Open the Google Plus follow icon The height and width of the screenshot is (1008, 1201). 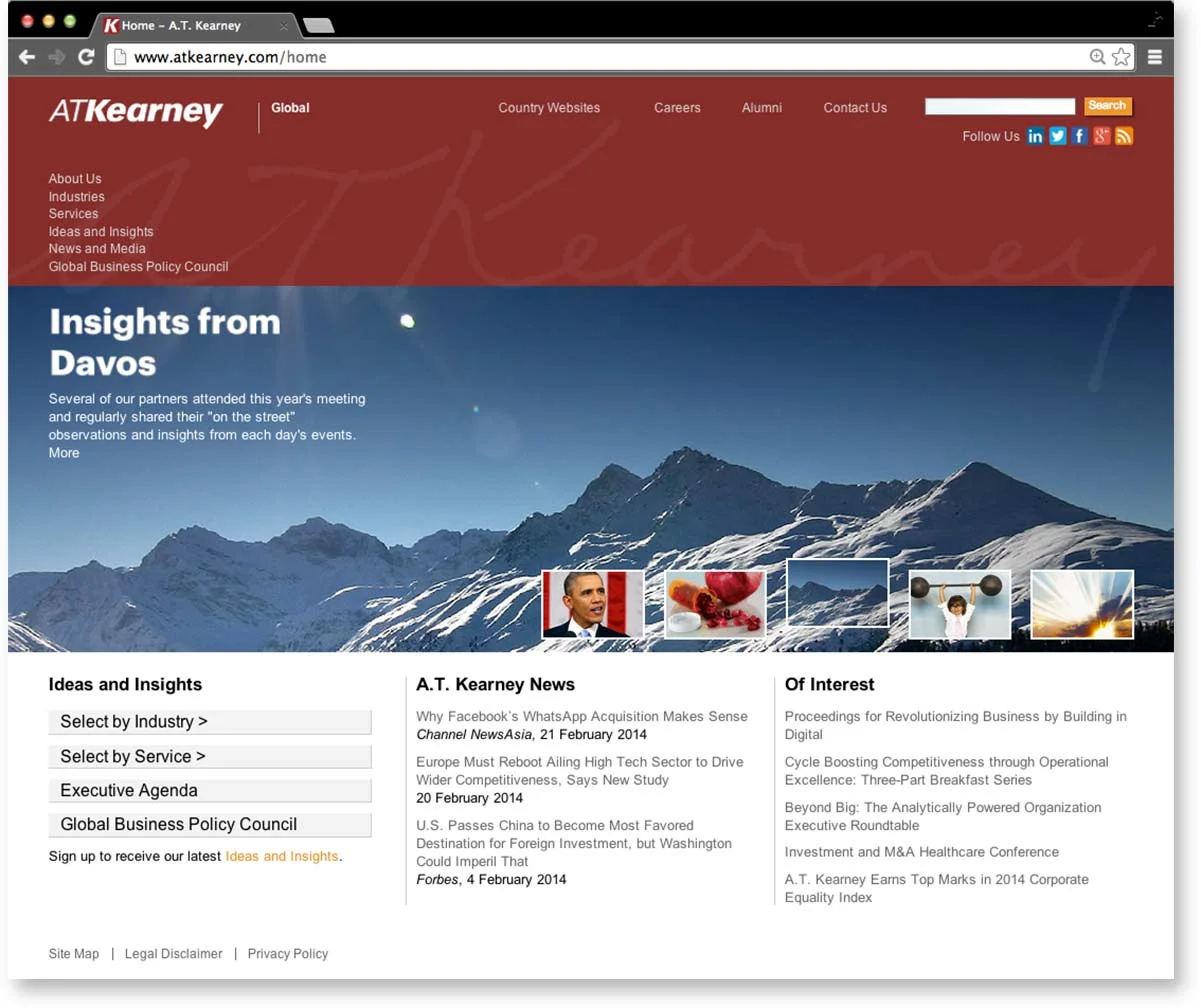click(1101, 136)
